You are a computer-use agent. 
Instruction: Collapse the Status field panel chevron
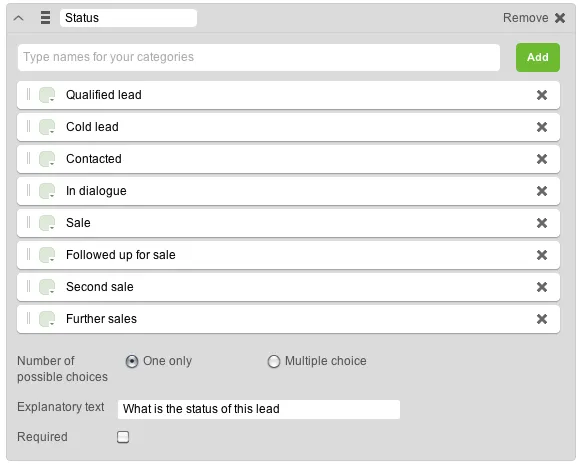pyautogui.click(x=19, y=18)
